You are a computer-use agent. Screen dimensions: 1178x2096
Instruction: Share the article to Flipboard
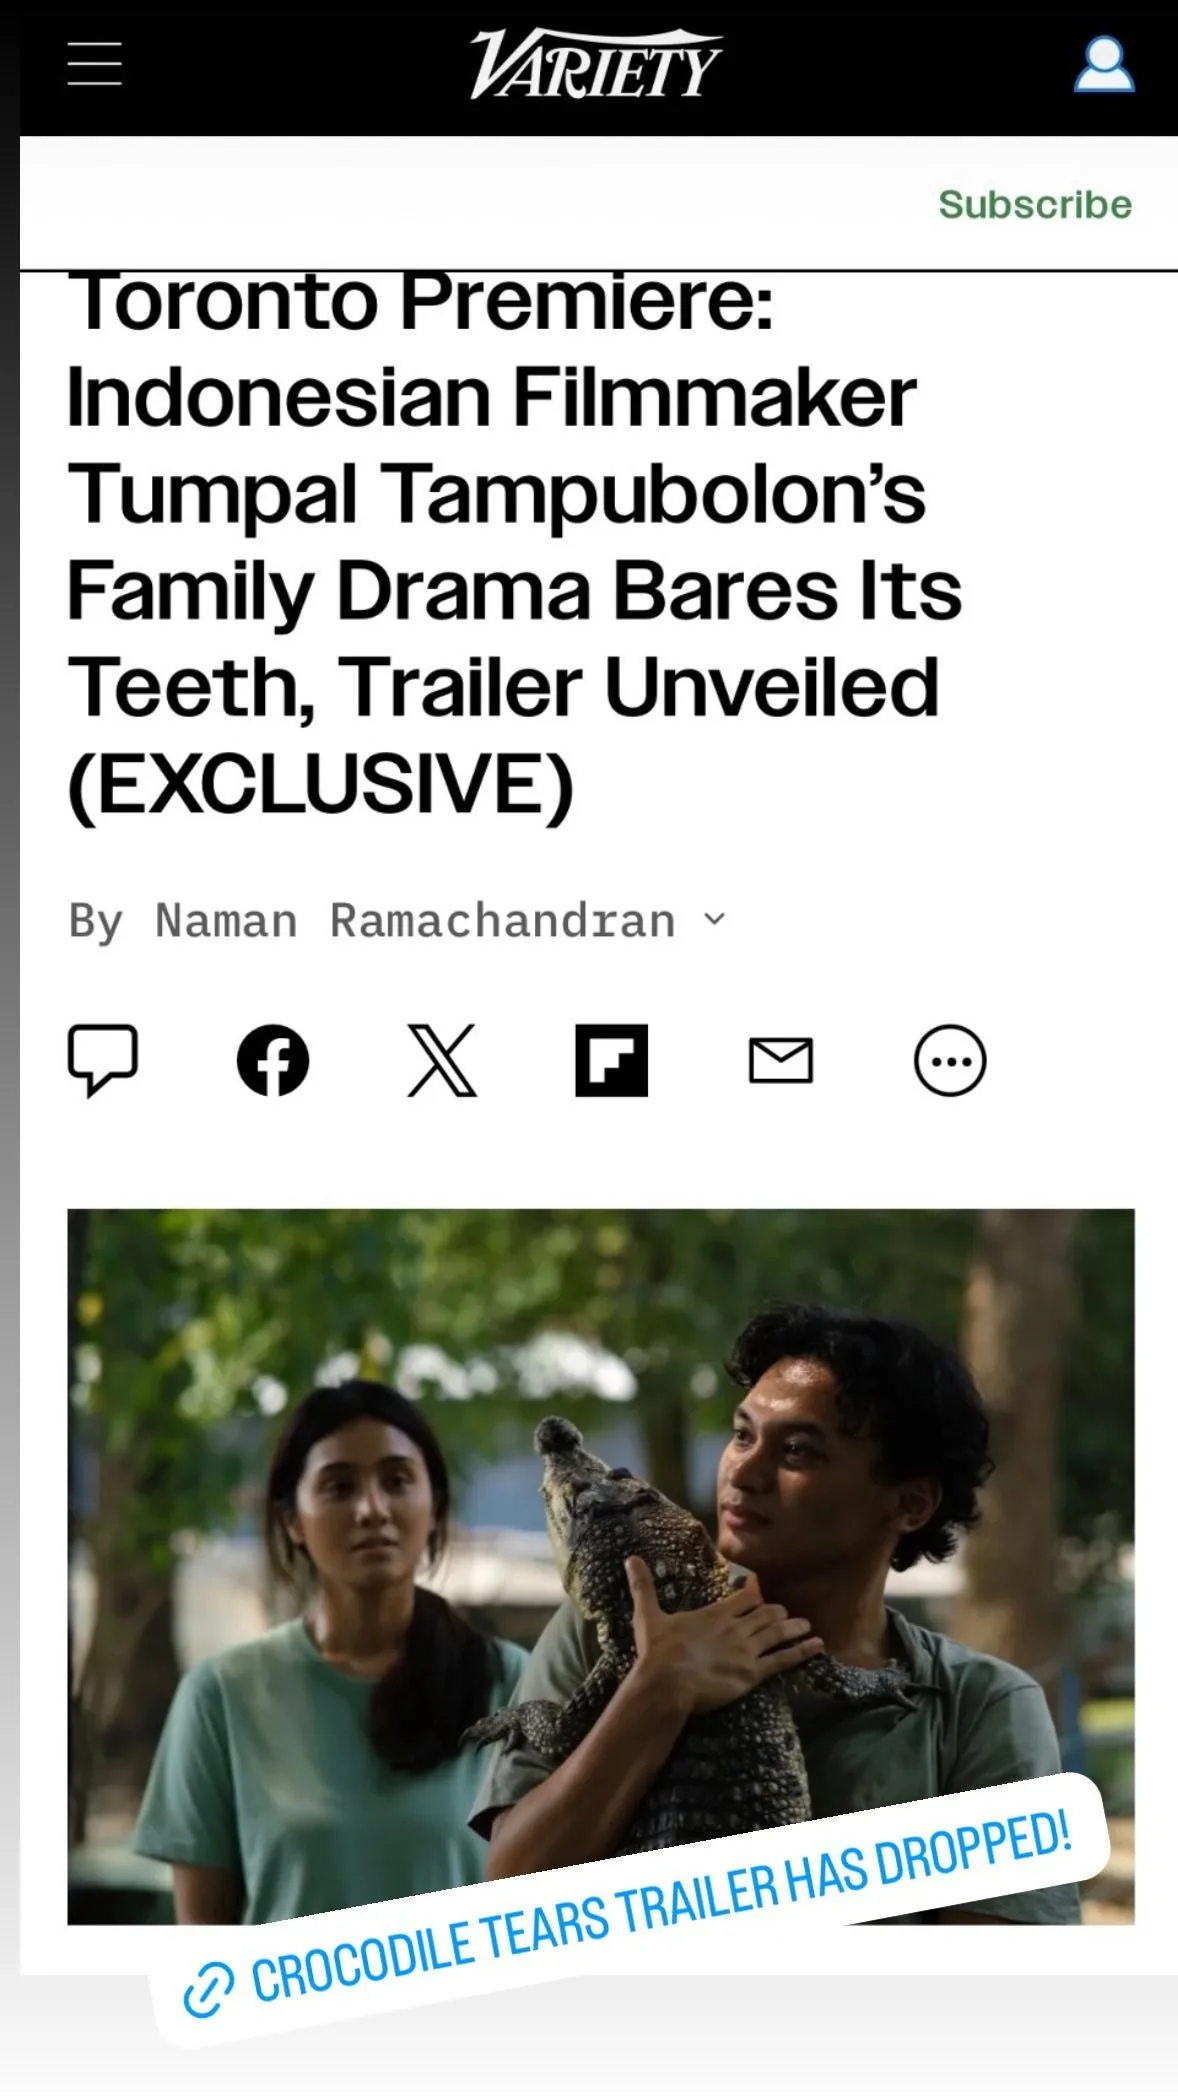coord(611,1060)
